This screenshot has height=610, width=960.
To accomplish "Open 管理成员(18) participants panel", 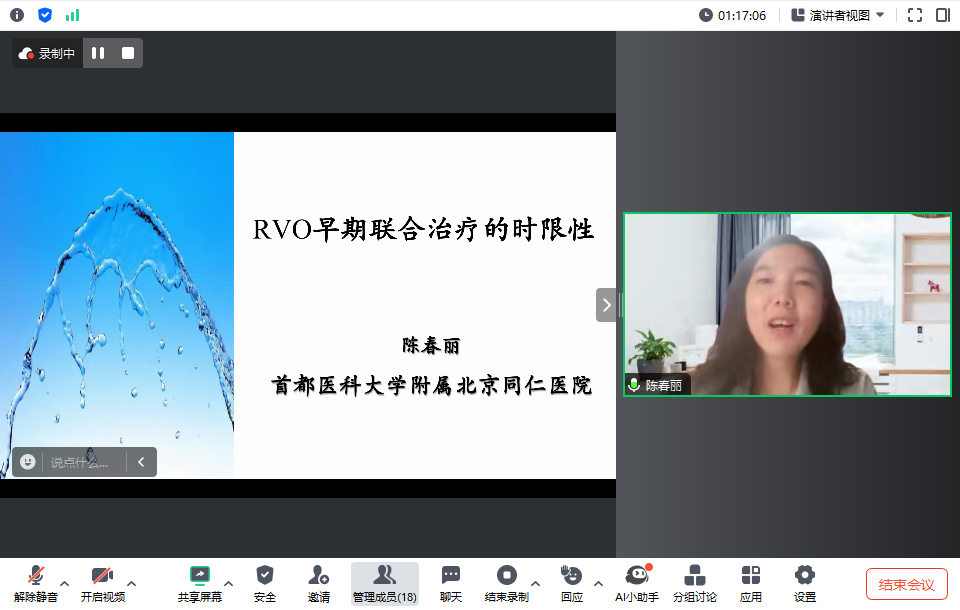I will (x=384, y=584).
